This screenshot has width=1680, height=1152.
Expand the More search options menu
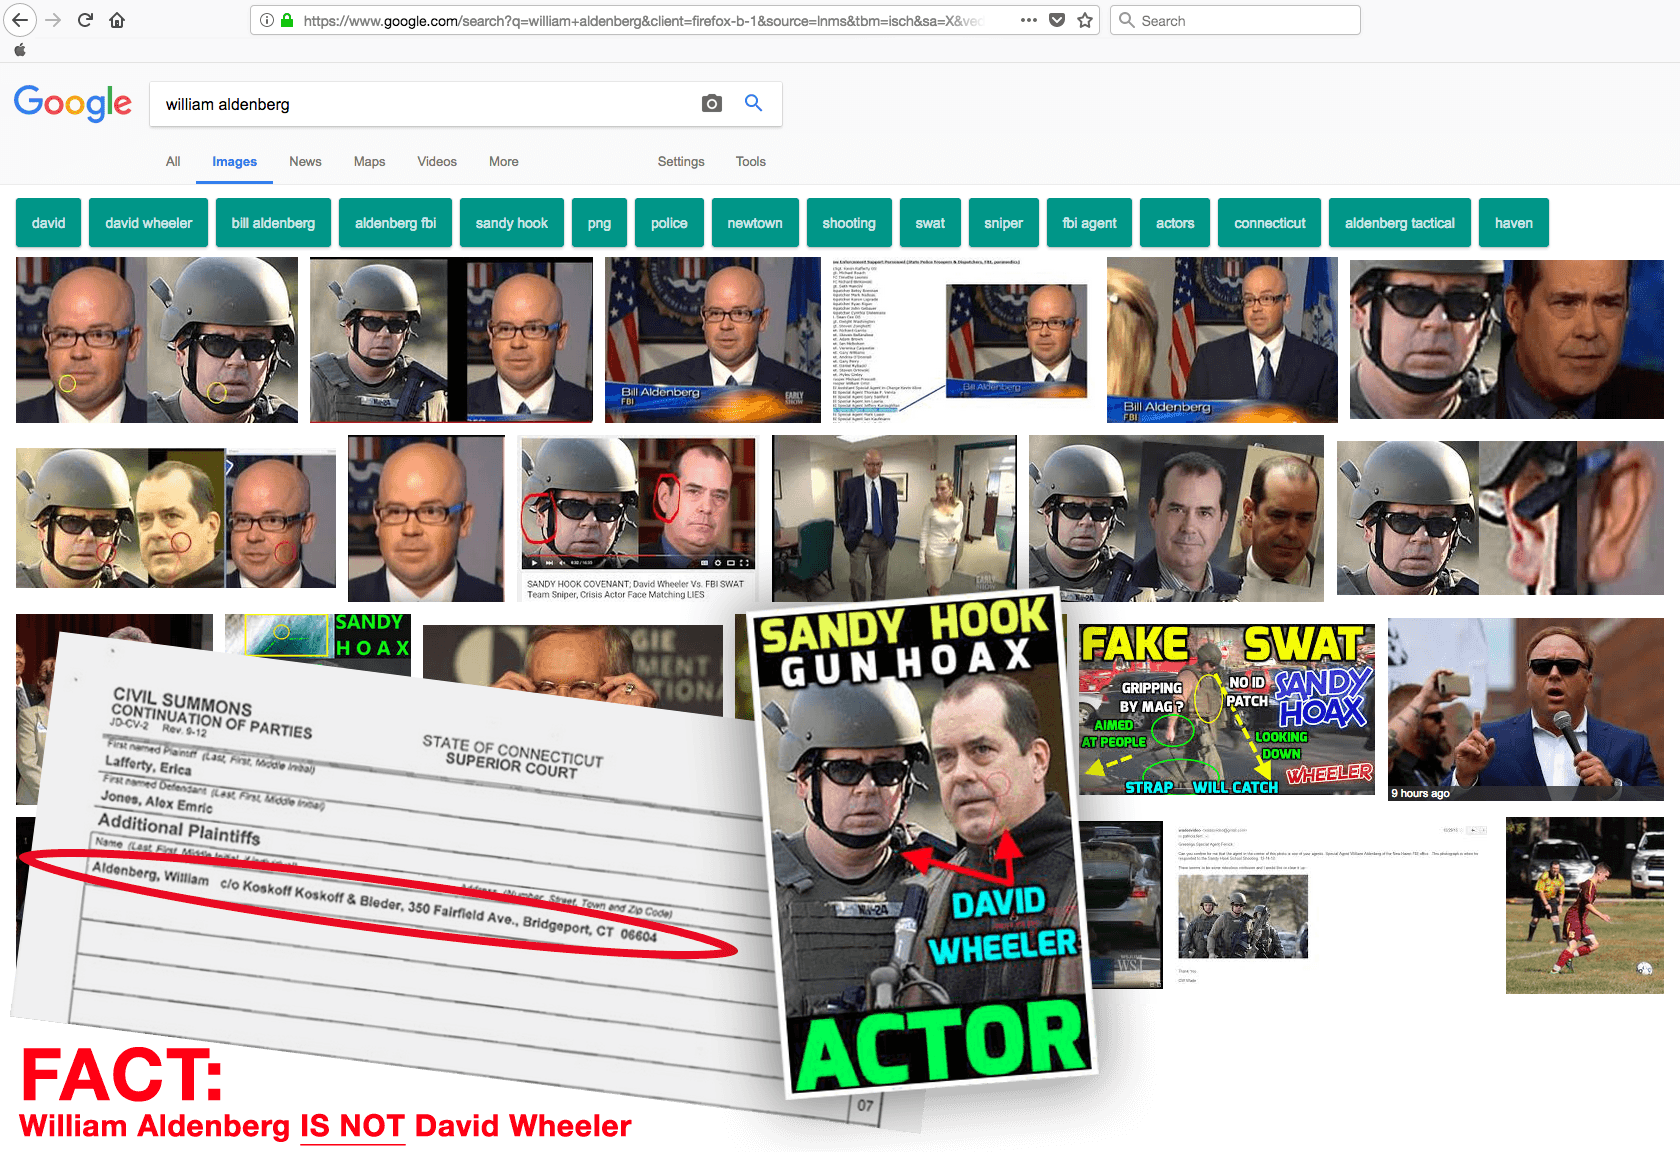tap(504, 161)
